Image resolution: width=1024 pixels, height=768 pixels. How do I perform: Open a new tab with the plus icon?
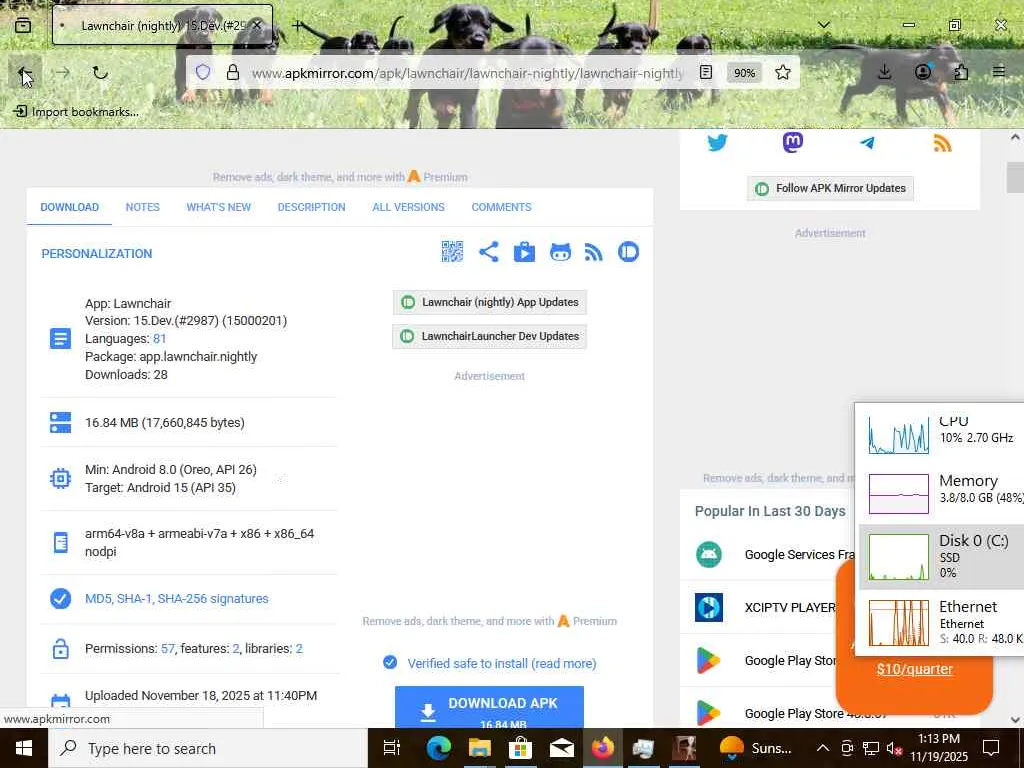(297, 25)
